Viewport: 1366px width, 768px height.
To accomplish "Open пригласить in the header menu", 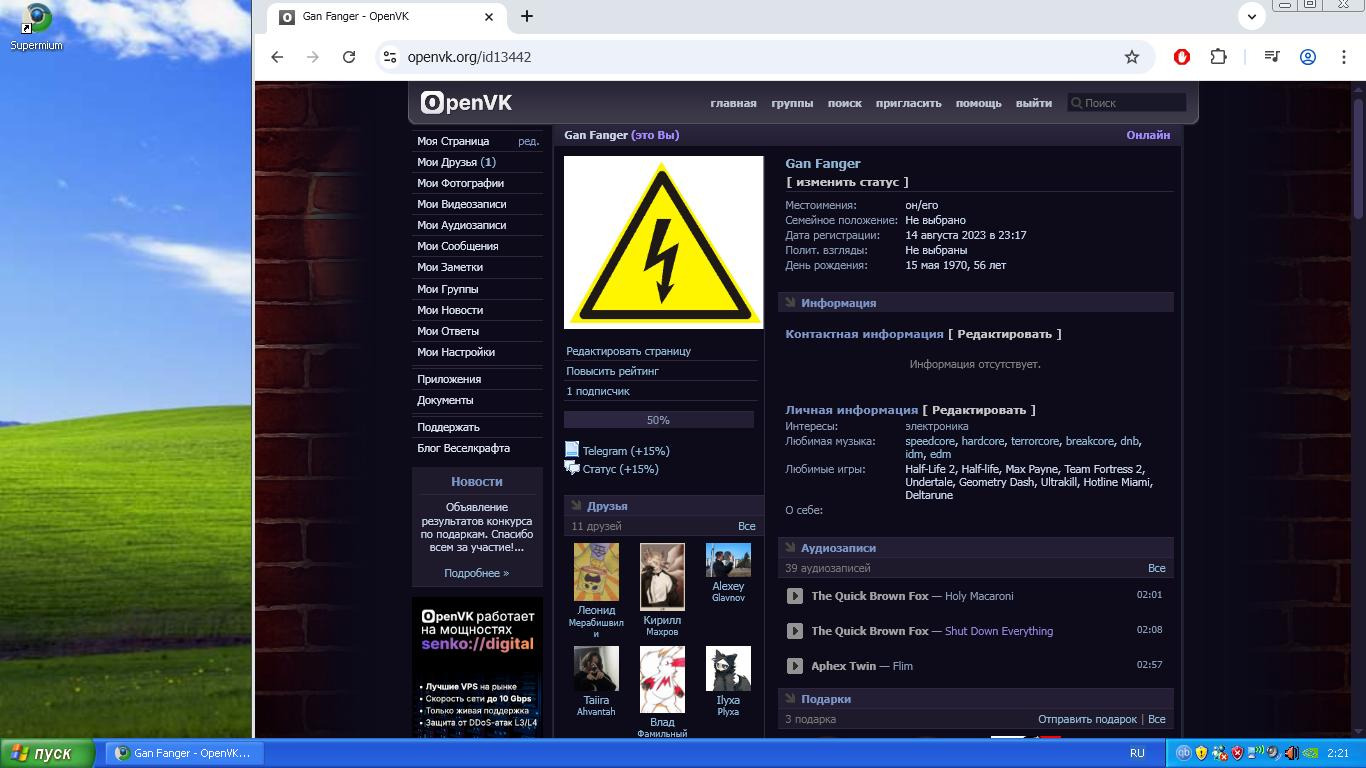I will coord(908,103).
